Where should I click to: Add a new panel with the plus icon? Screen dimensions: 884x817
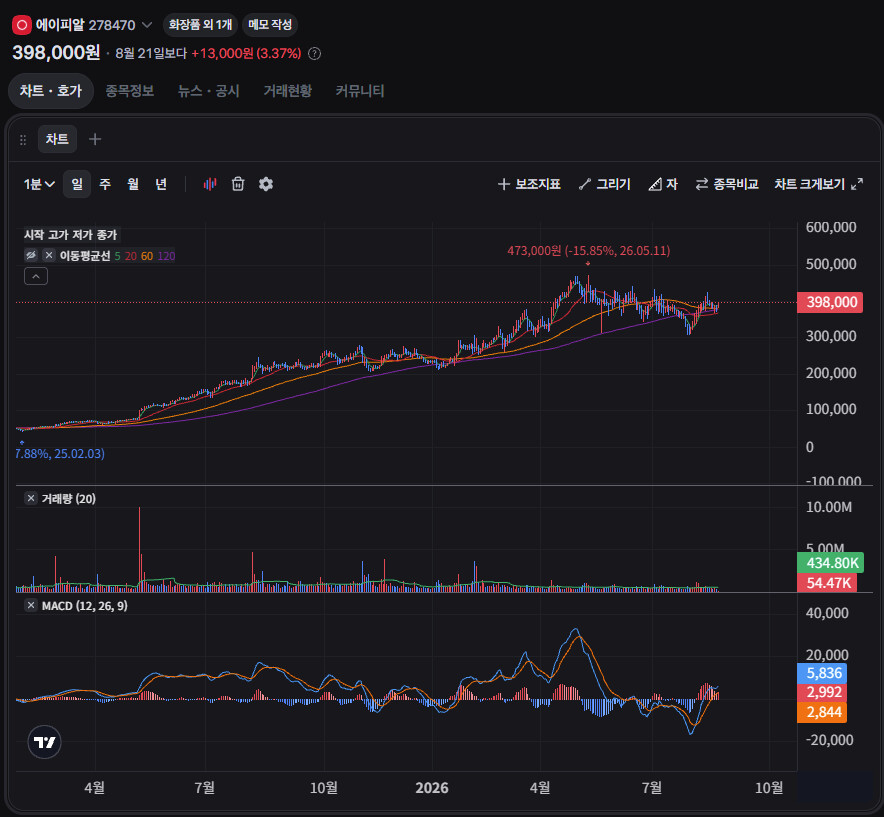pyautogui.click(x=95, y=139)
